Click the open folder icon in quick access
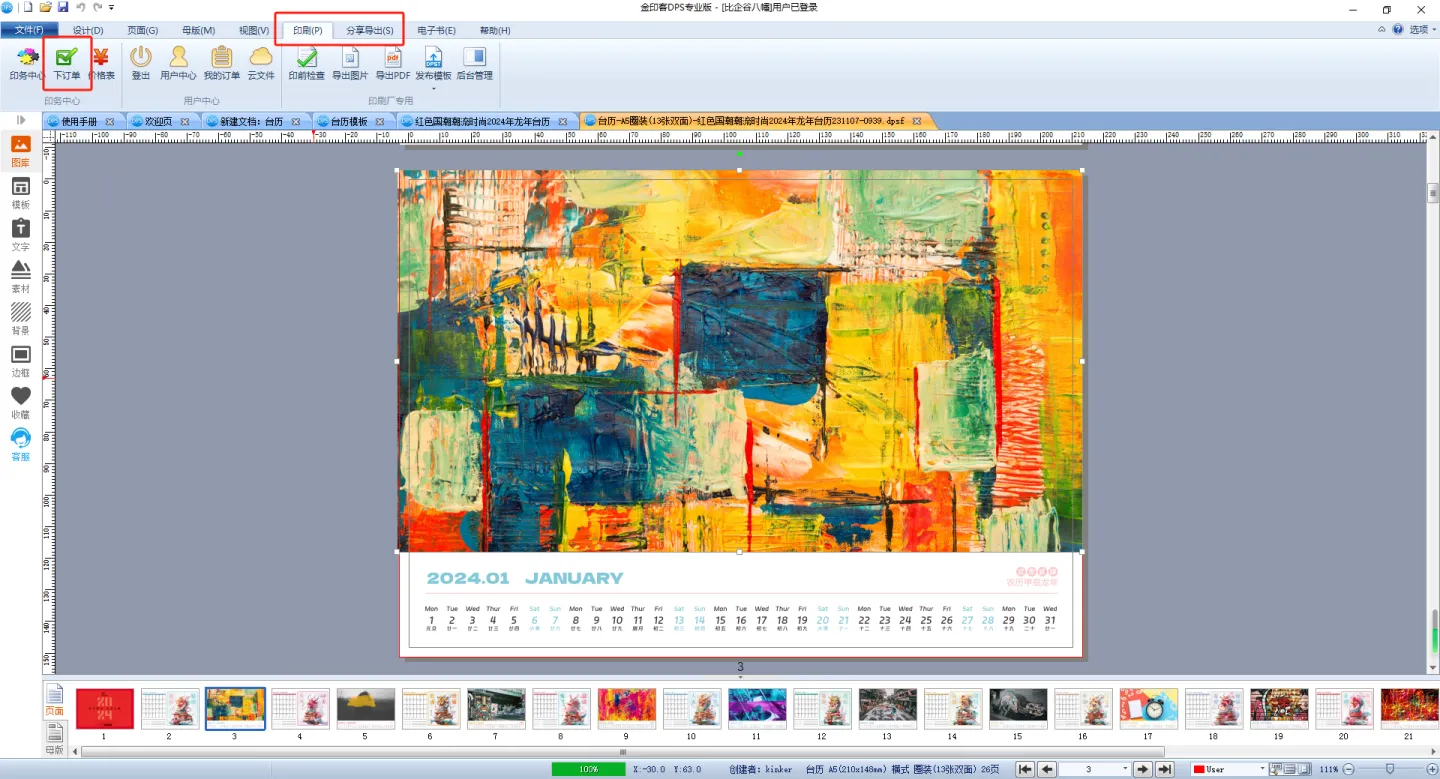Viewport: 1440px width, 779px height. tap(45, 7)
